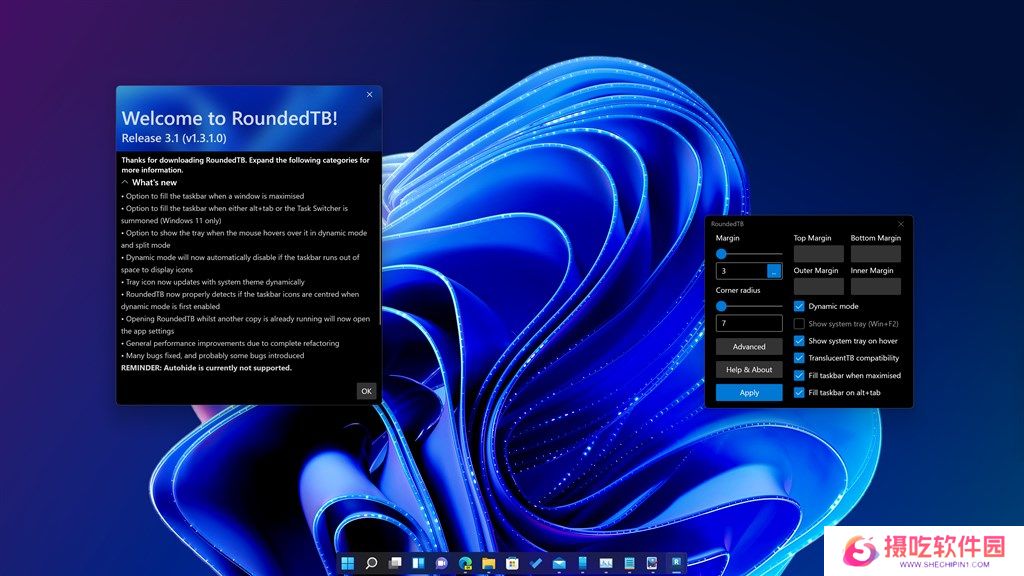This screenshot has width=1024, height=576.
Task: Click the Corner radius value field
Action: (x=749, y=323)
